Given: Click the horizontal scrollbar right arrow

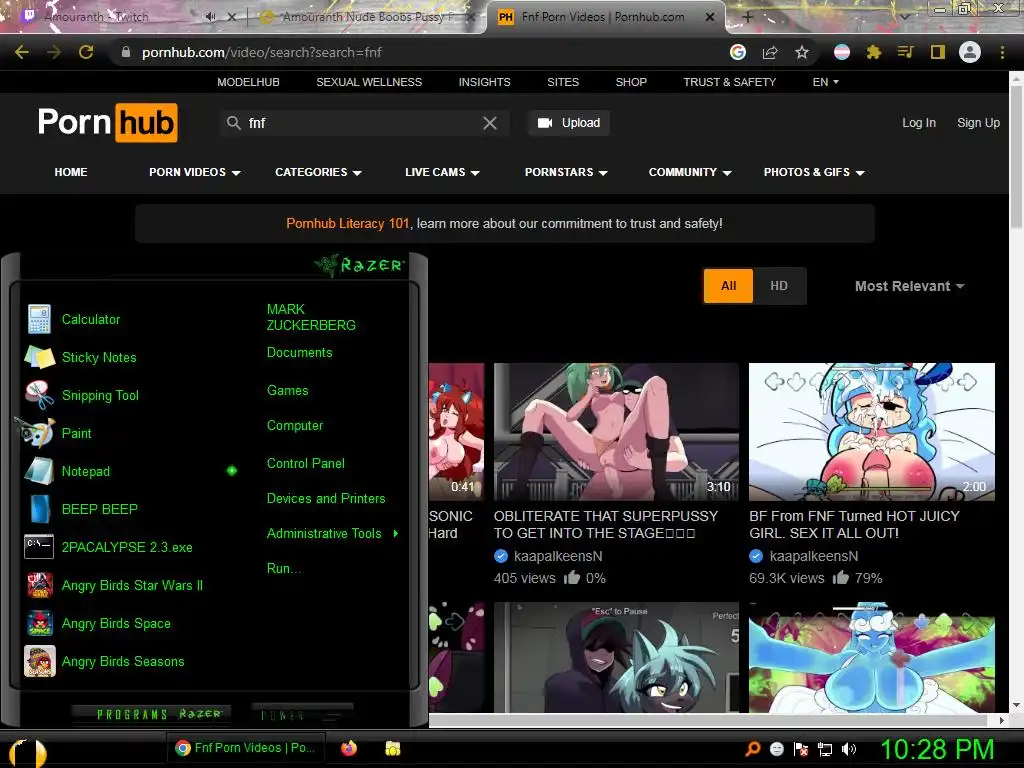Looking at the screenshot, I should point(1002,720).
